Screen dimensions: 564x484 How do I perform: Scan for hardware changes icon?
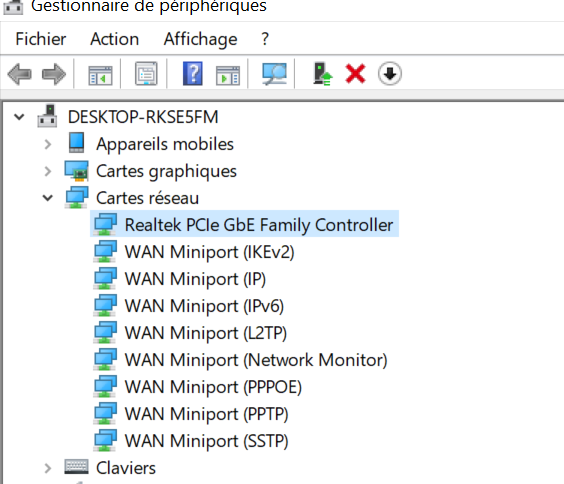coord(274,74)
